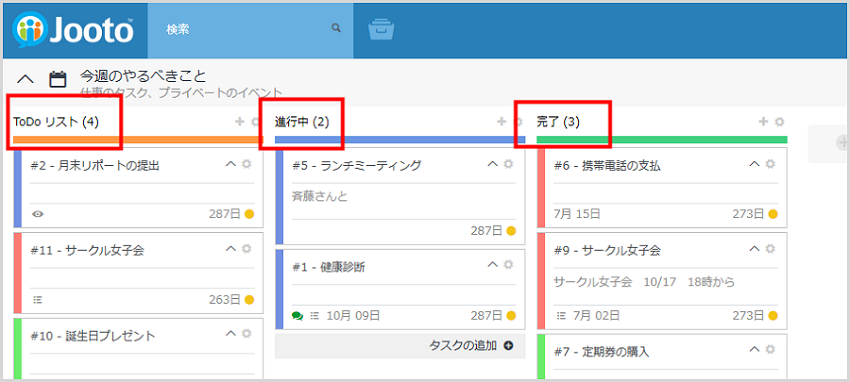Collapse the #11 サークル女子会 card

(231, 248)
